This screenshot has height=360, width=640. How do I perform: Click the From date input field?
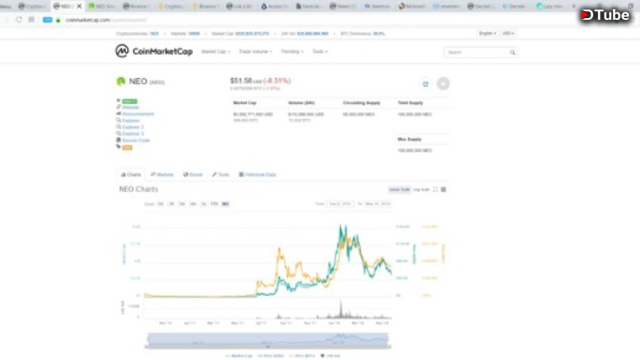340,204
